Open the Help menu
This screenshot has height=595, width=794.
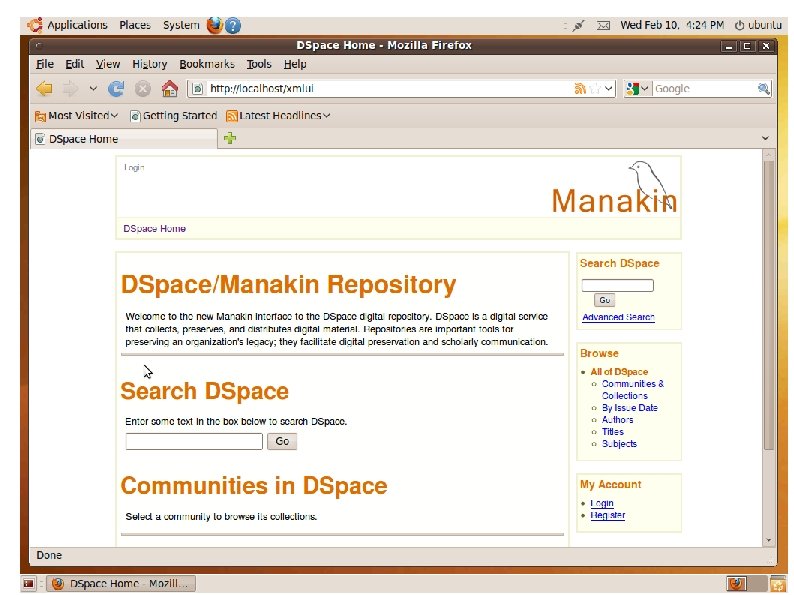(x=295, y=64)
